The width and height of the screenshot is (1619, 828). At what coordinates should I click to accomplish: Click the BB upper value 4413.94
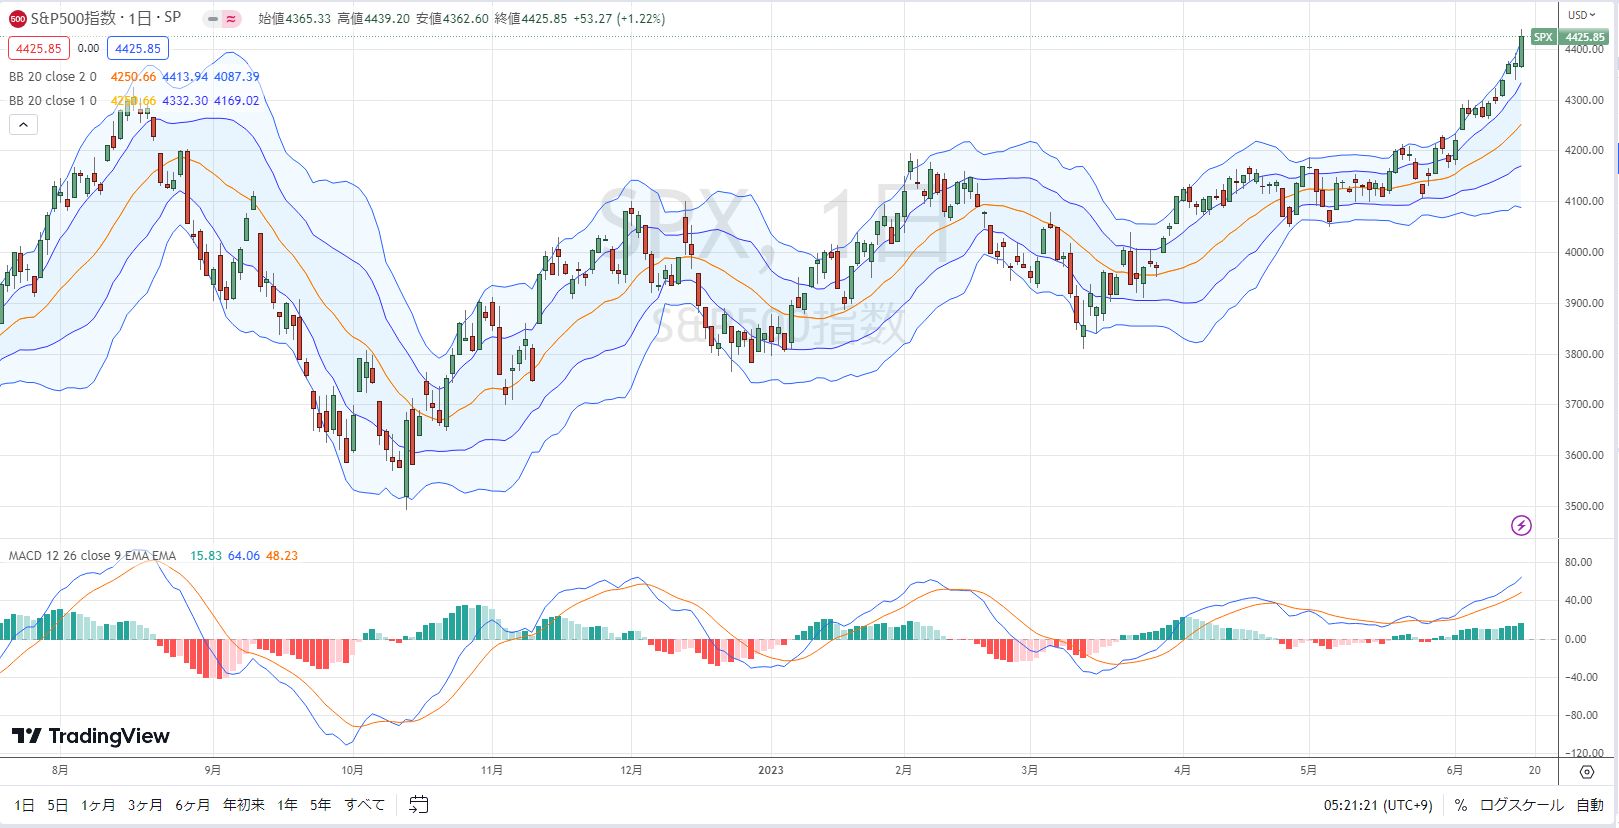(x=185, y=77)
